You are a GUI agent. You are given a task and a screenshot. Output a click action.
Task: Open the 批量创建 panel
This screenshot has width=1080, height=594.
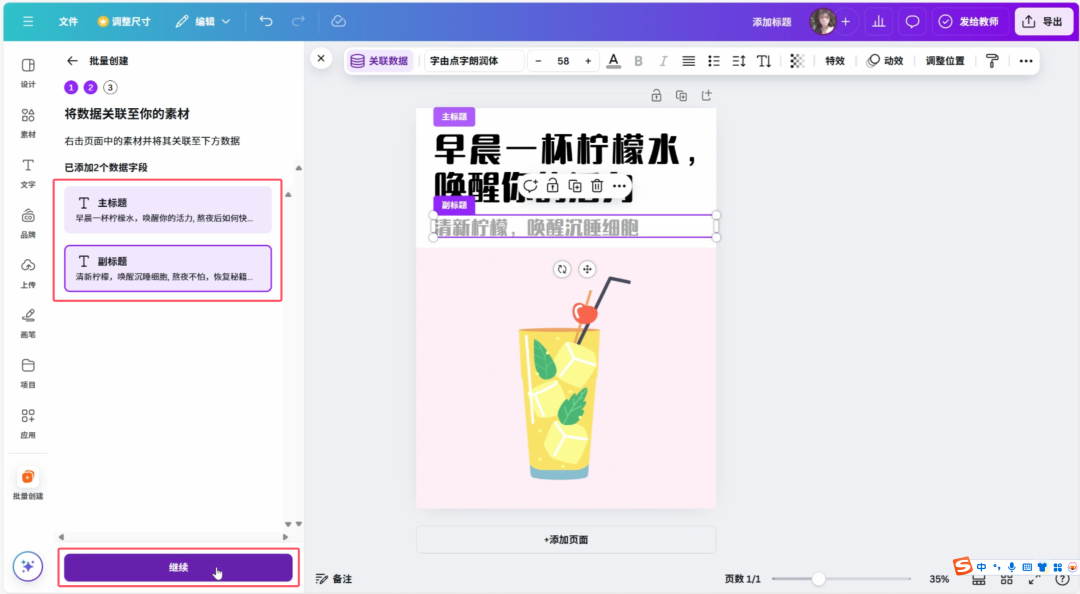tap(27, 484)
